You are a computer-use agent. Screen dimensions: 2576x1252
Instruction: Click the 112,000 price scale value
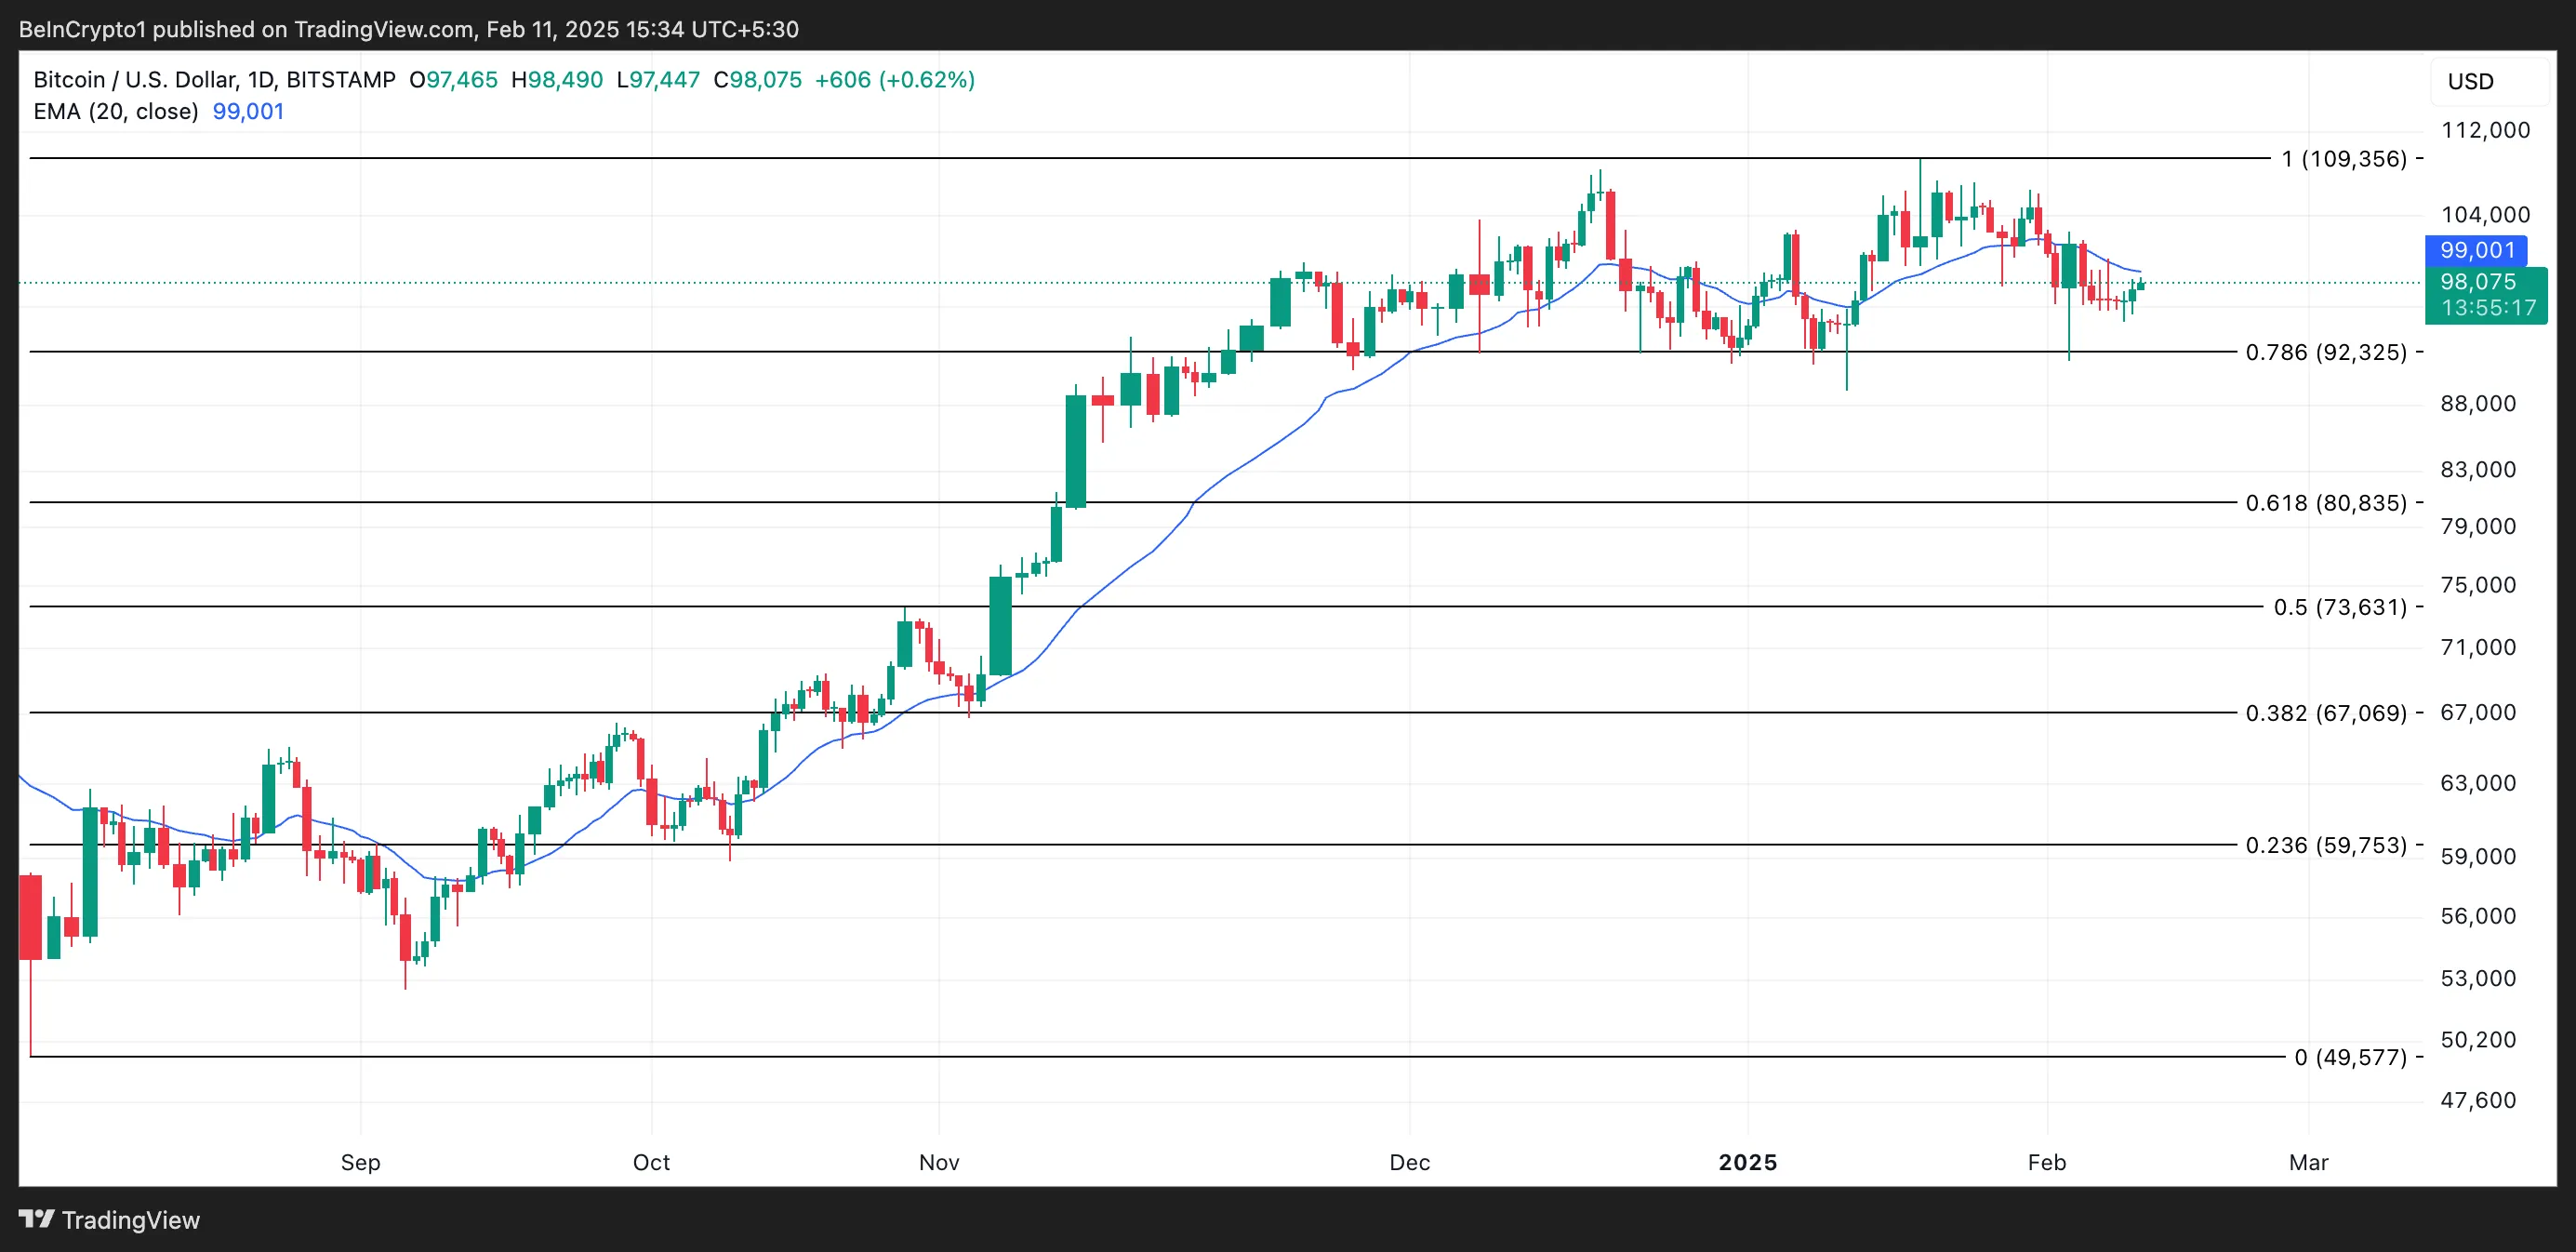2485,130
